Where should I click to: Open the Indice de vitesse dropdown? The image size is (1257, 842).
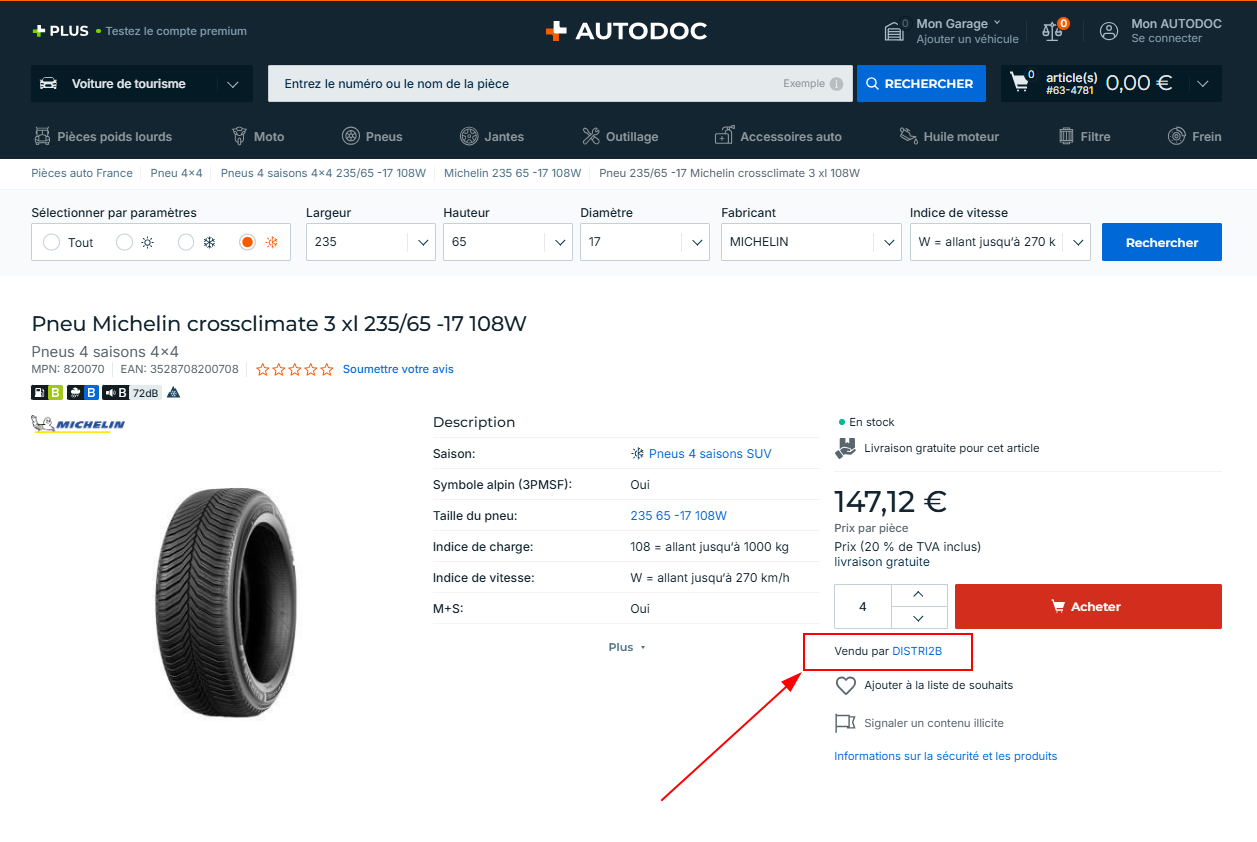tap(1000, 242)
